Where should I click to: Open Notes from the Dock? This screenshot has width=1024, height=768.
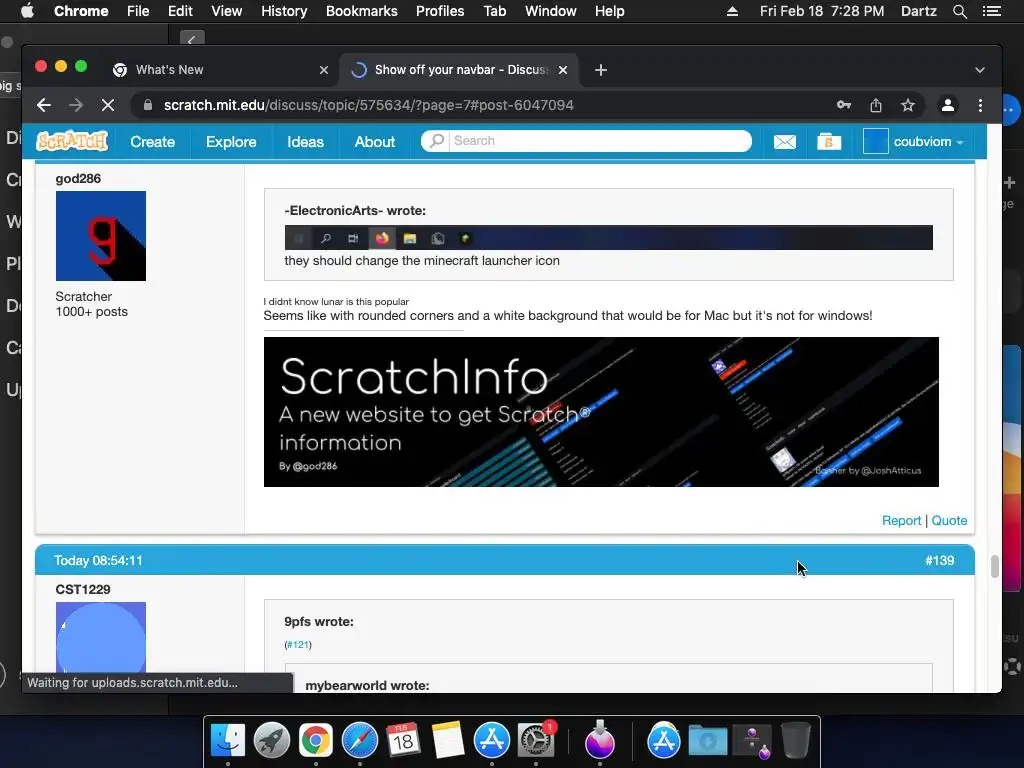click(447, 740)
